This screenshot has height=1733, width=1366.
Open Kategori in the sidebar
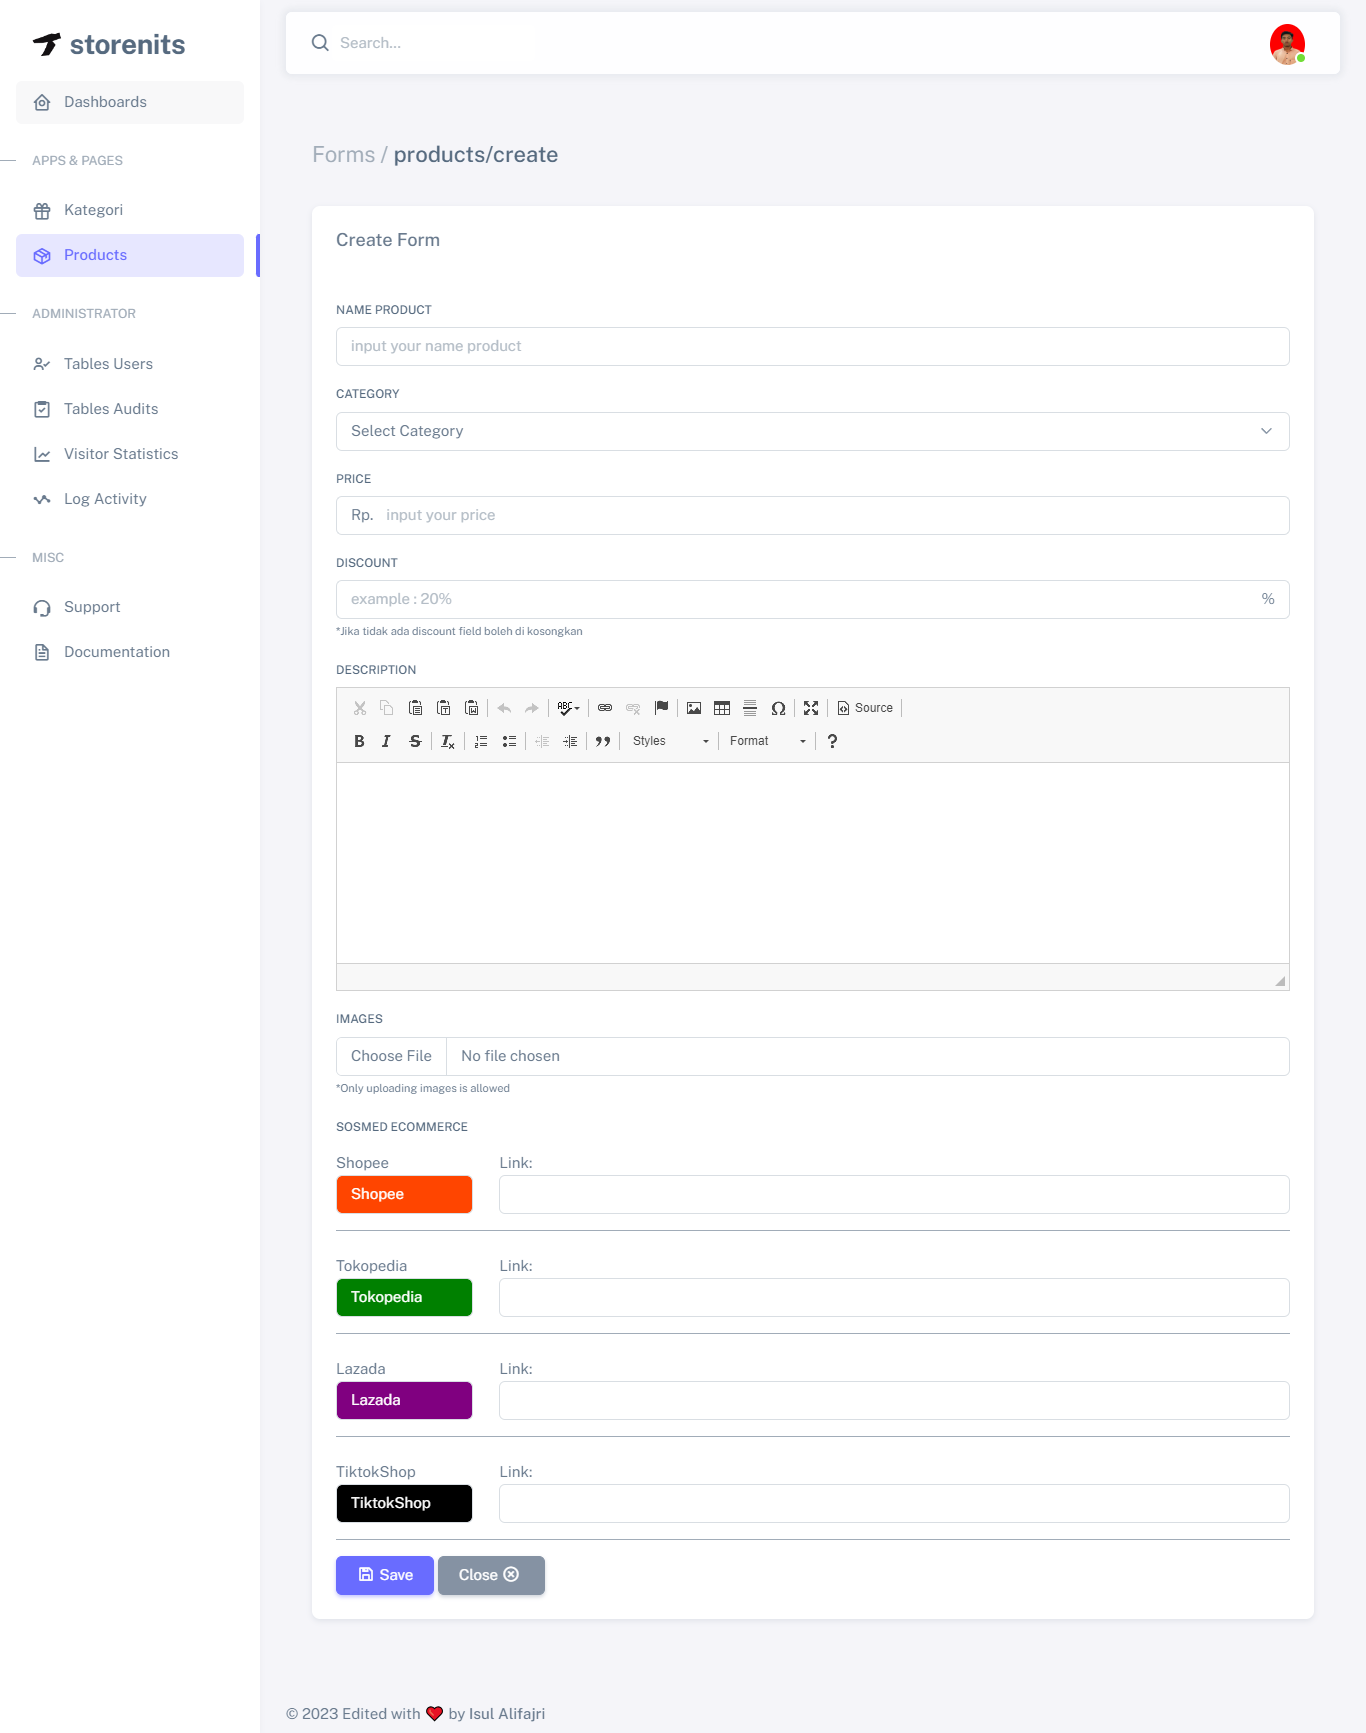point(93,210)
